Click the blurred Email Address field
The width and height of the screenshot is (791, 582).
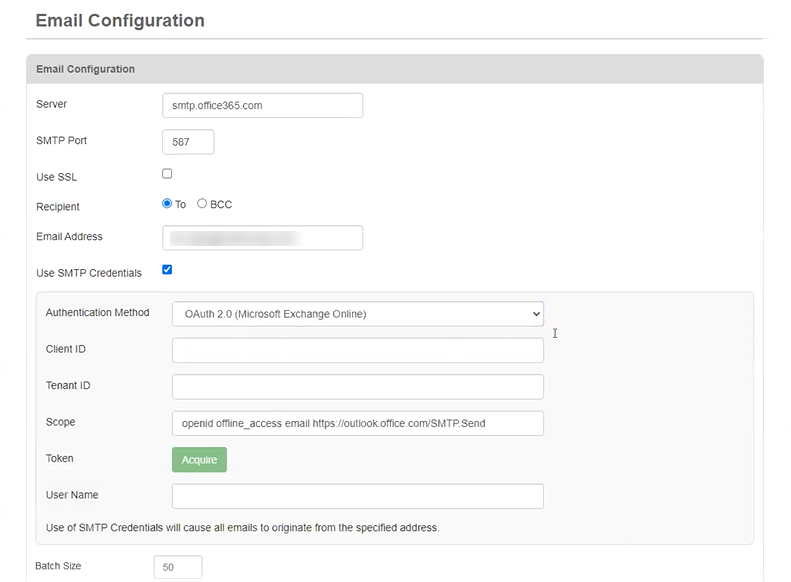(262, 238)
